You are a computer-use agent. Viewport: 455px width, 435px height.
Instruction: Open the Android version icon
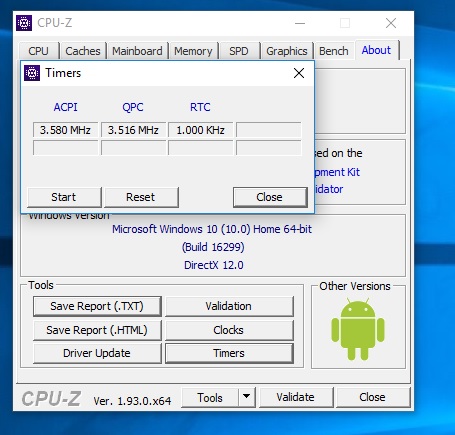pos(358,329)
